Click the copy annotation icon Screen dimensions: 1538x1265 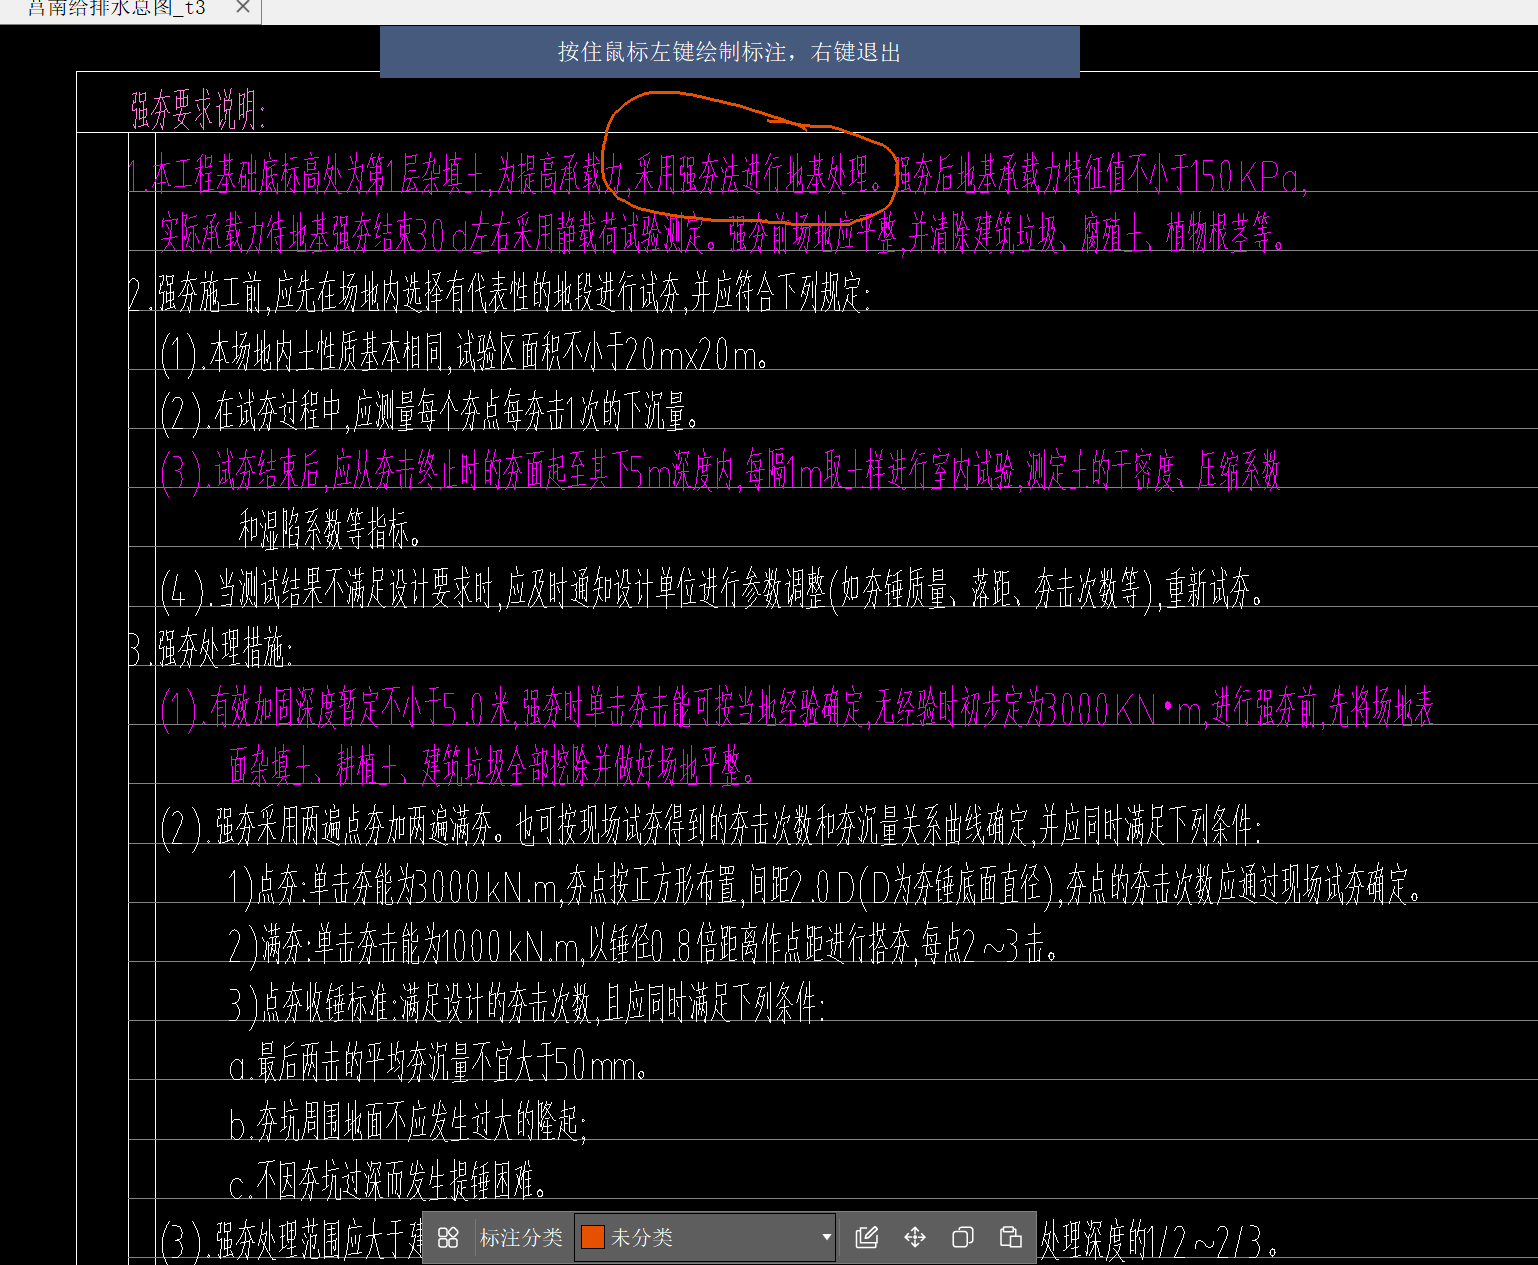(x=963, y=1238)
